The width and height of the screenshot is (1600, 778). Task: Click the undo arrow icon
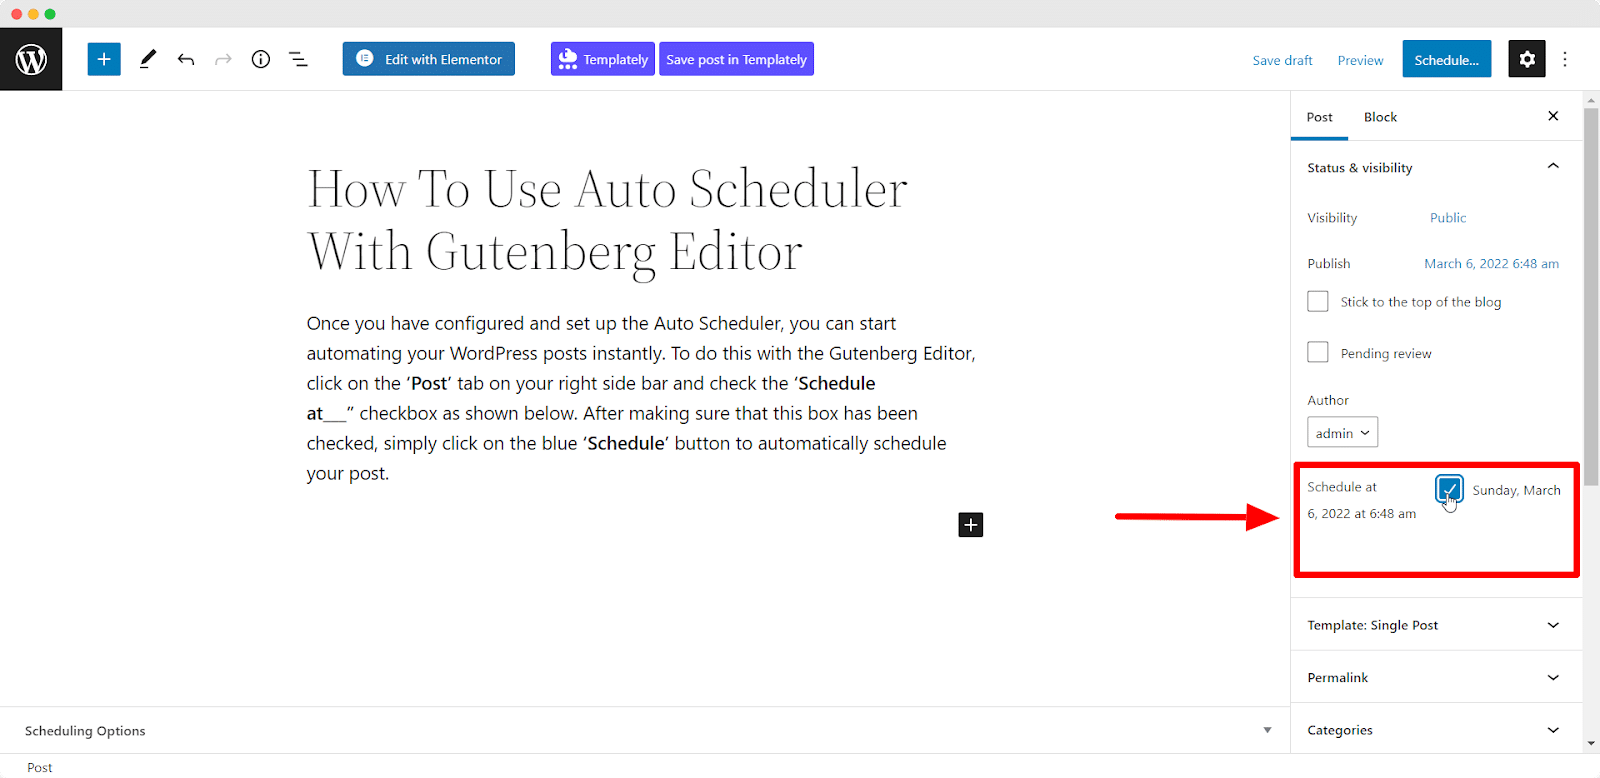pyautogui.click(x=186, y=59)
